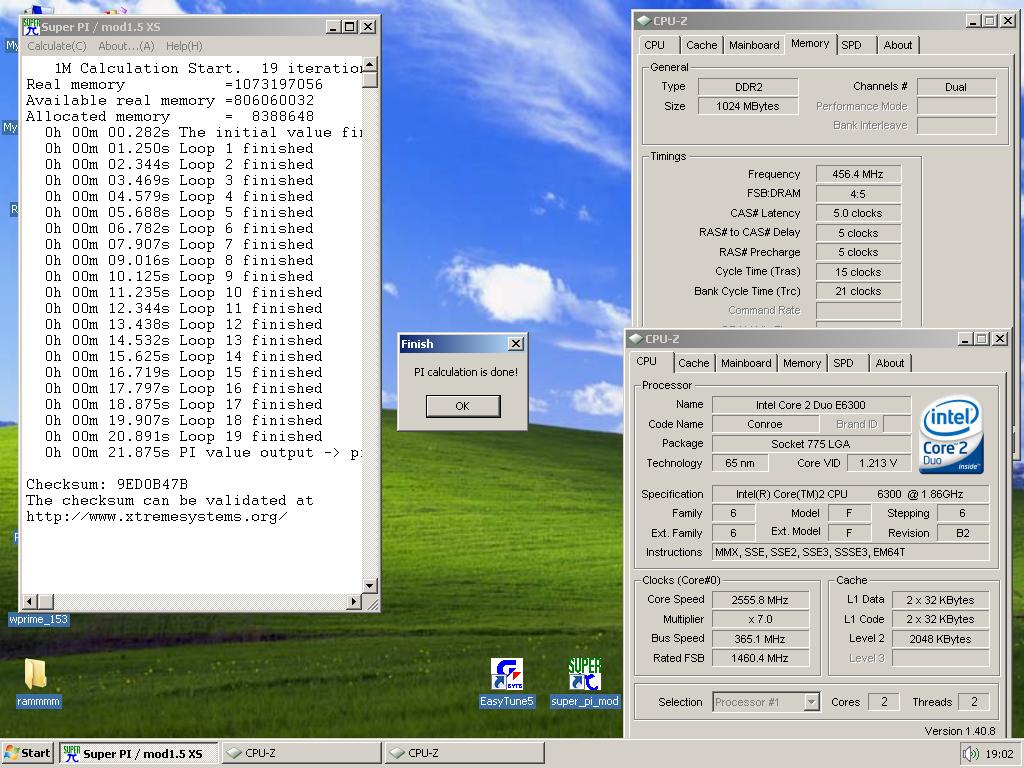The height and width of the screenshot is (768, 1024).
Task: Click the Code Name field Conroe
Action: pos(765,424)
